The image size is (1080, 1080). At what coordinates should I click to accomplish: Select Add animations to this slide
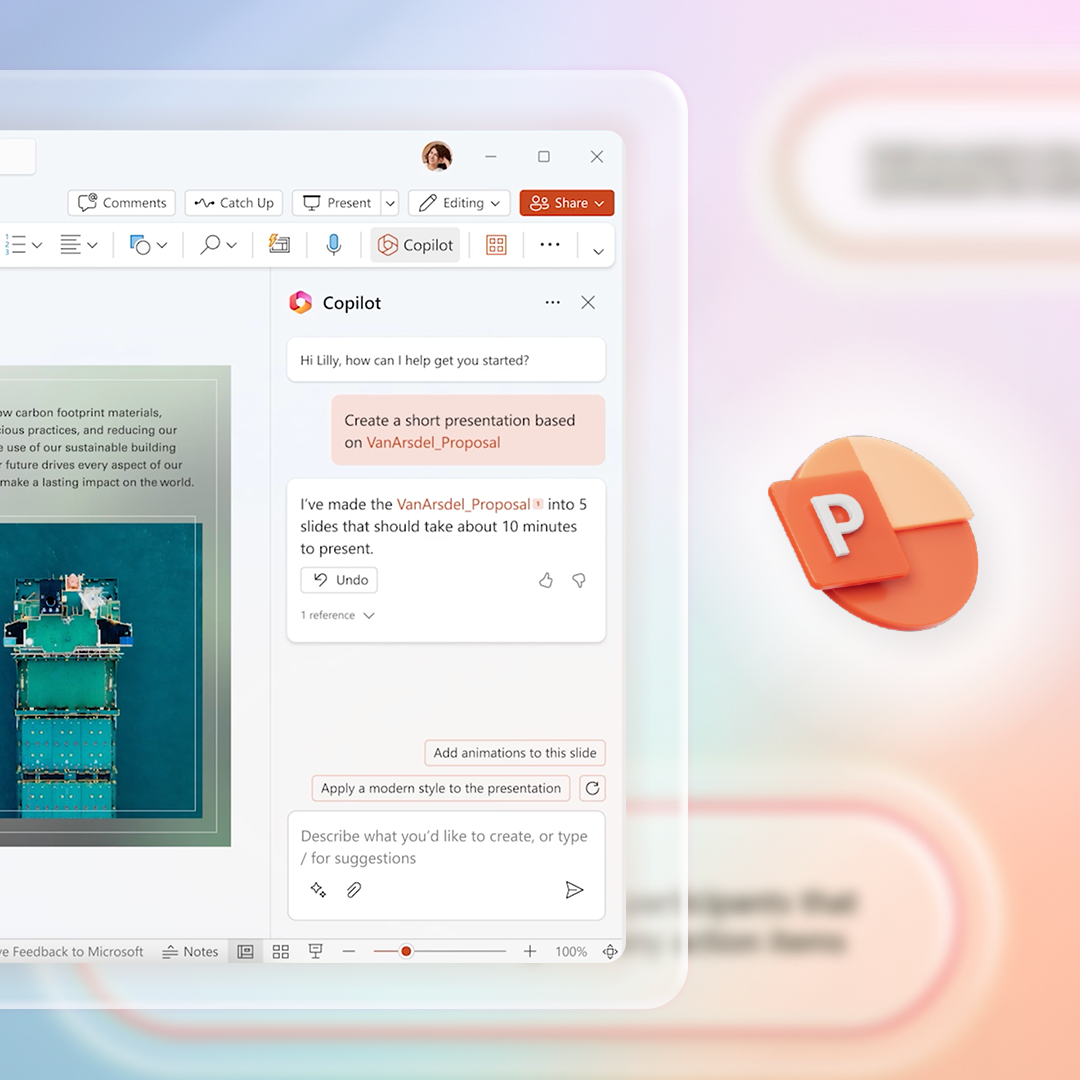coord(515,753)
